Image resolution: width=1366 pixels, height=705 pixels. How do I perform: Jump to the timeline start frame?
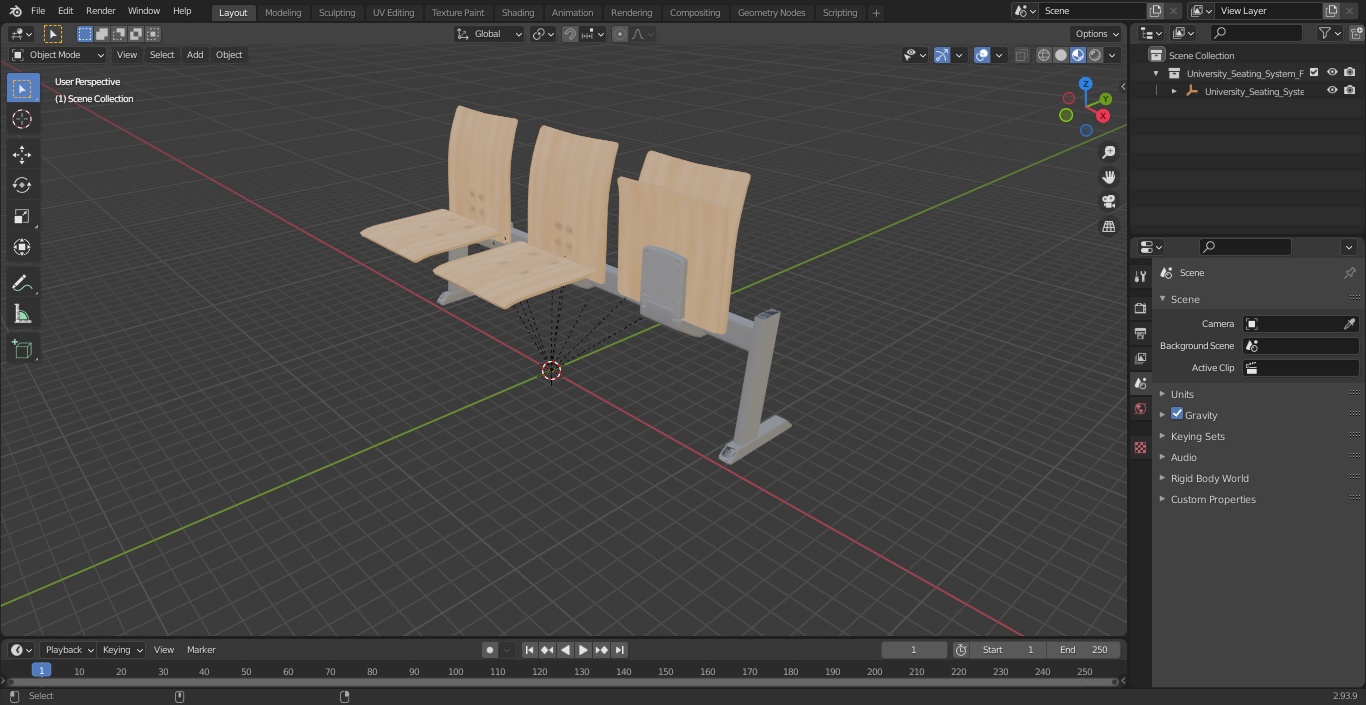point(529,650)
